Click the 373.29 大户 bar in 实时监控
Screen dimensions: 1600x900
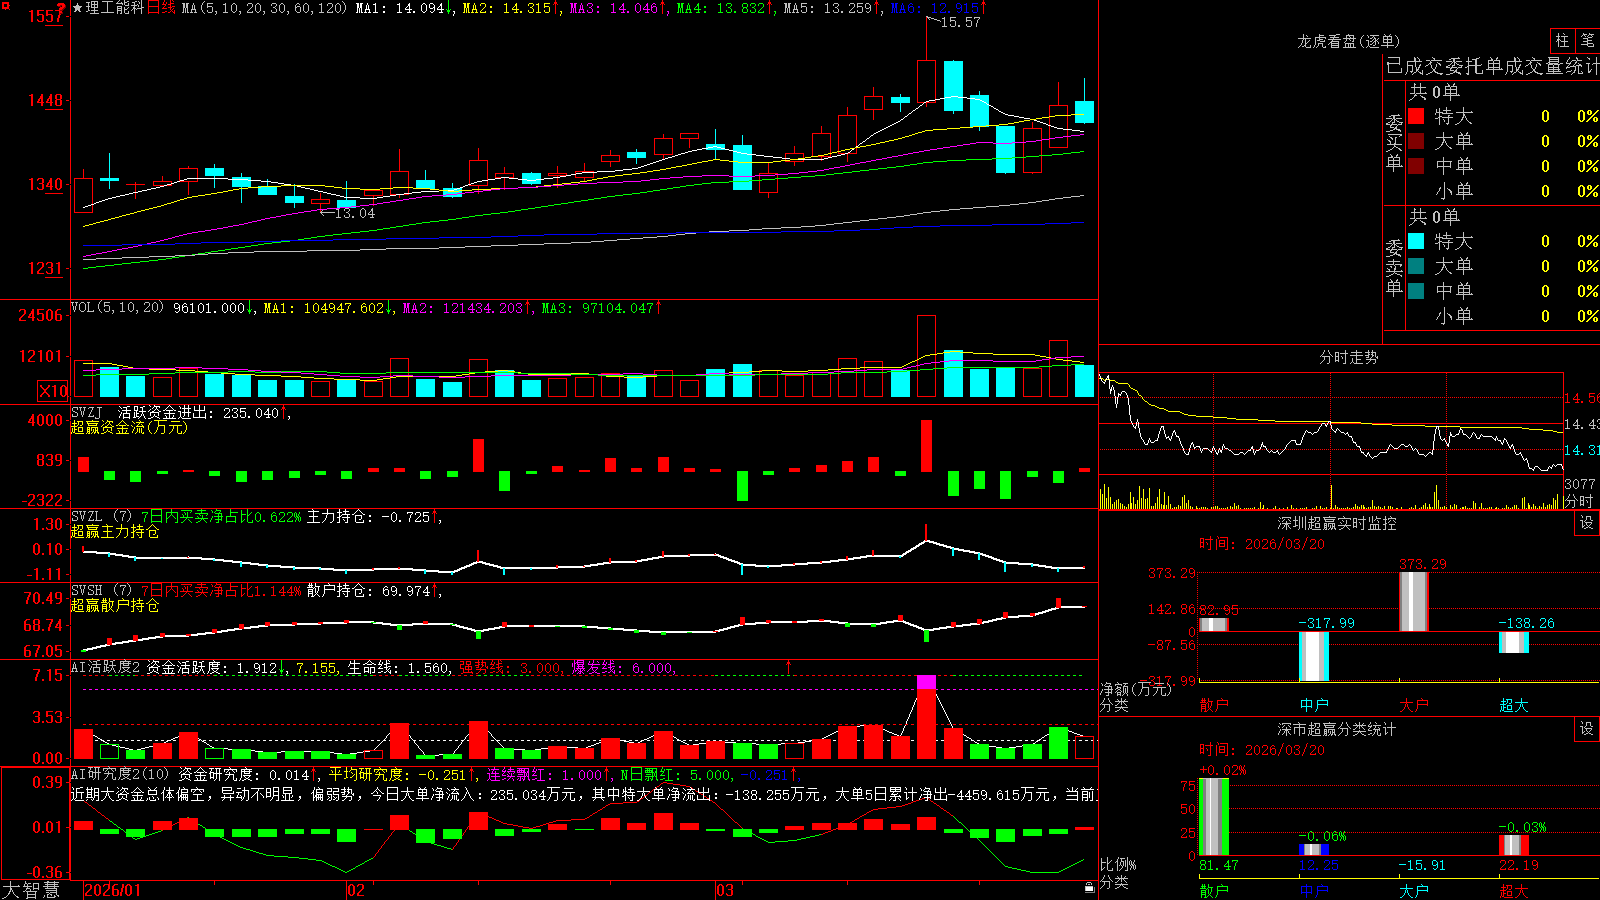tap(1414, 602)
